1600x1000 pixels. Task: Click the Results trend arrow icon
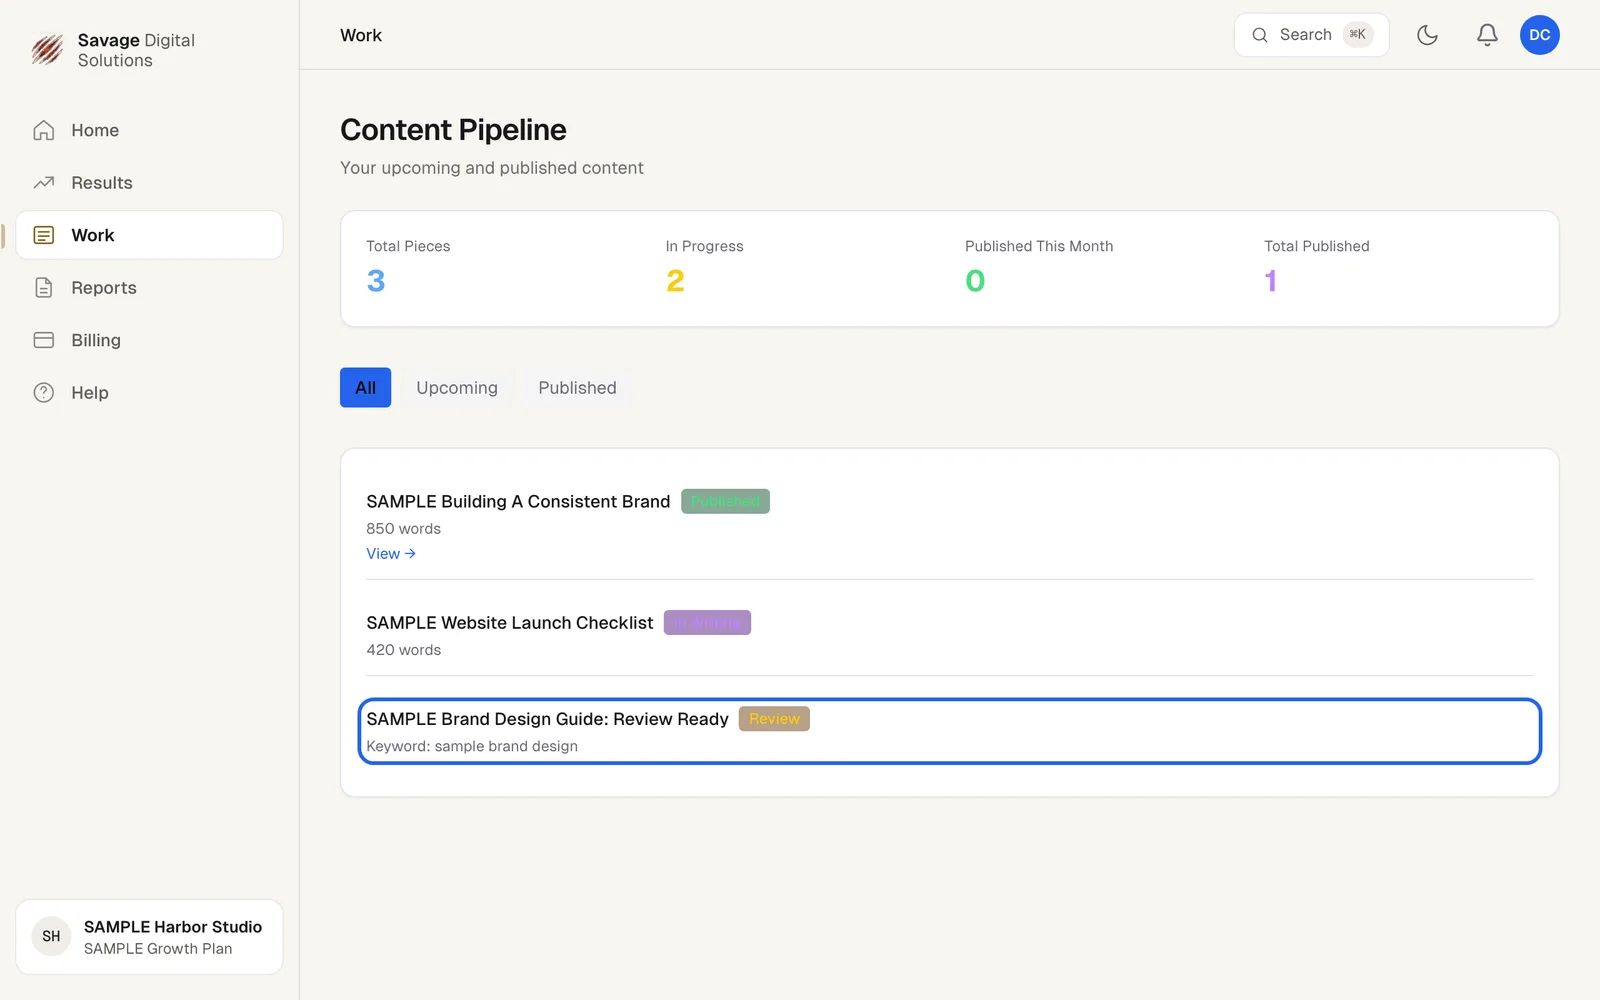coord(44,183)
